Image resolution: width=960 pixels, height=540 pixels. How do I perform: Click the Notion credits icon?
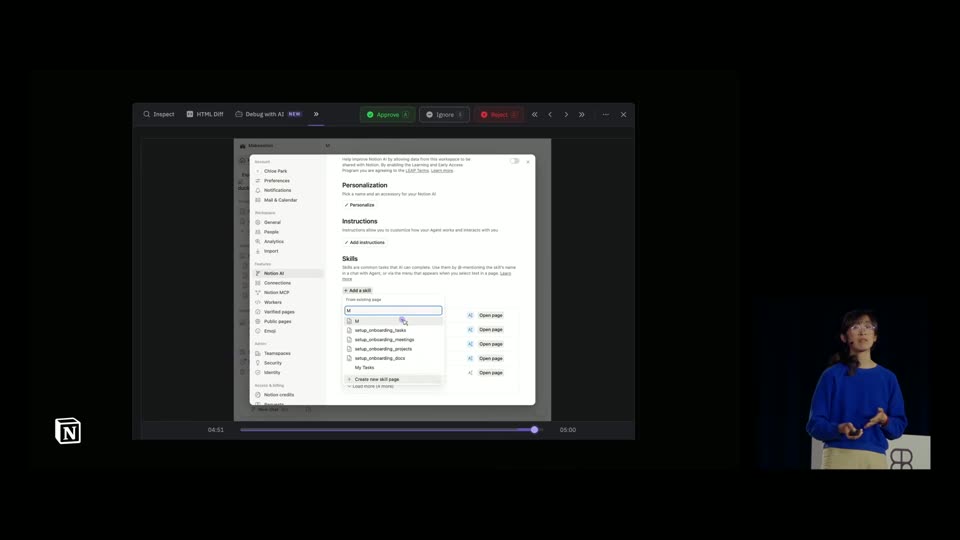click(258, 395)
